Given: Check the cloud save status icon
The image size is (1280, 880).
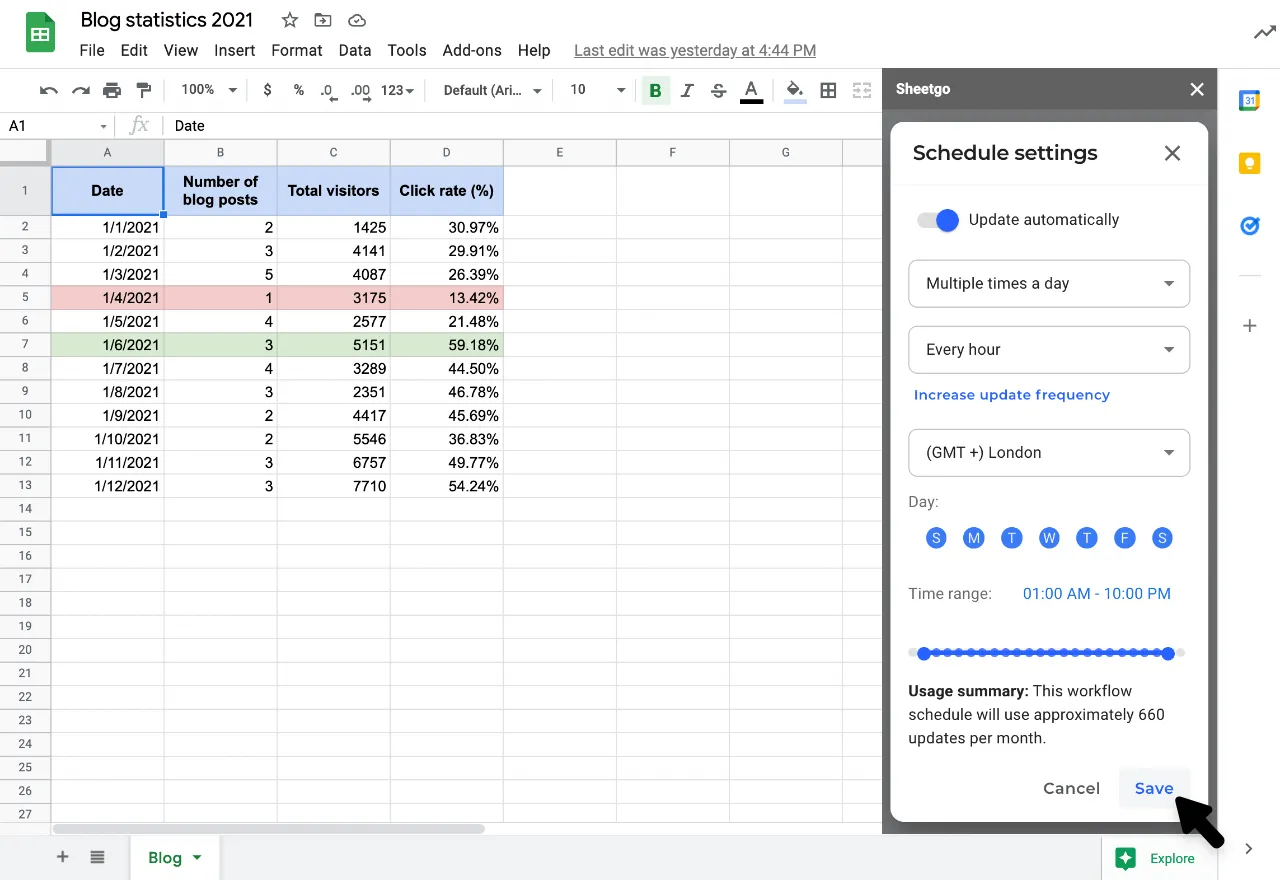Looking at the screenshot, I should click(356, 20).
